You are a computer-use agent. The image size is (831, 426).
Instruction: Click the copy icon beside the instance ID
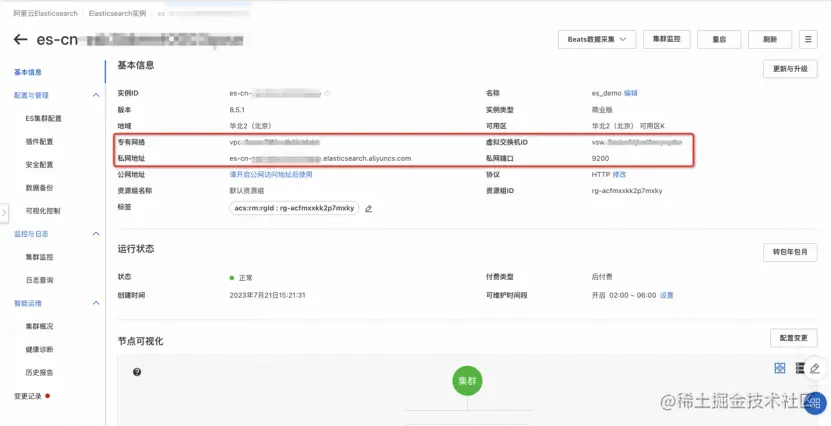(x=327, y=93)
